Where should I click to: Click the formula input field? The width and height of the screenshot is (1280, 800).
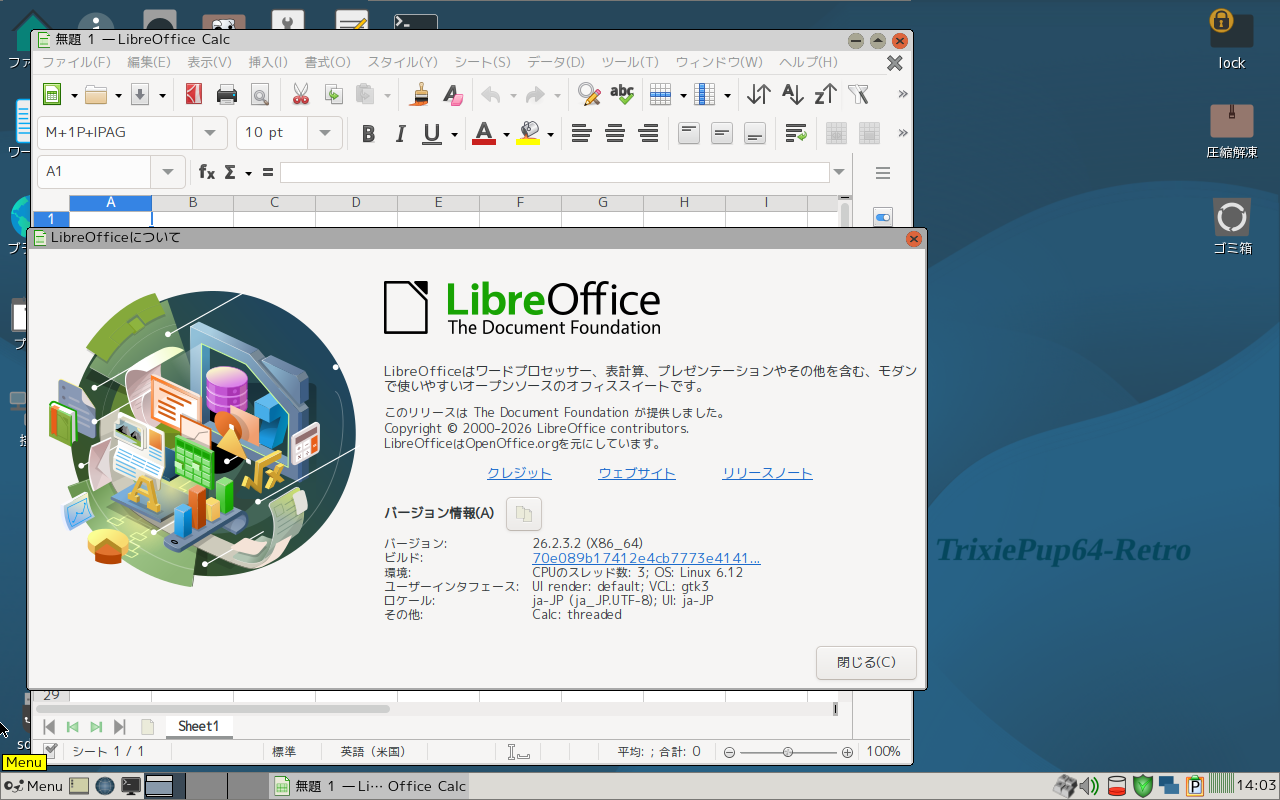555,172
